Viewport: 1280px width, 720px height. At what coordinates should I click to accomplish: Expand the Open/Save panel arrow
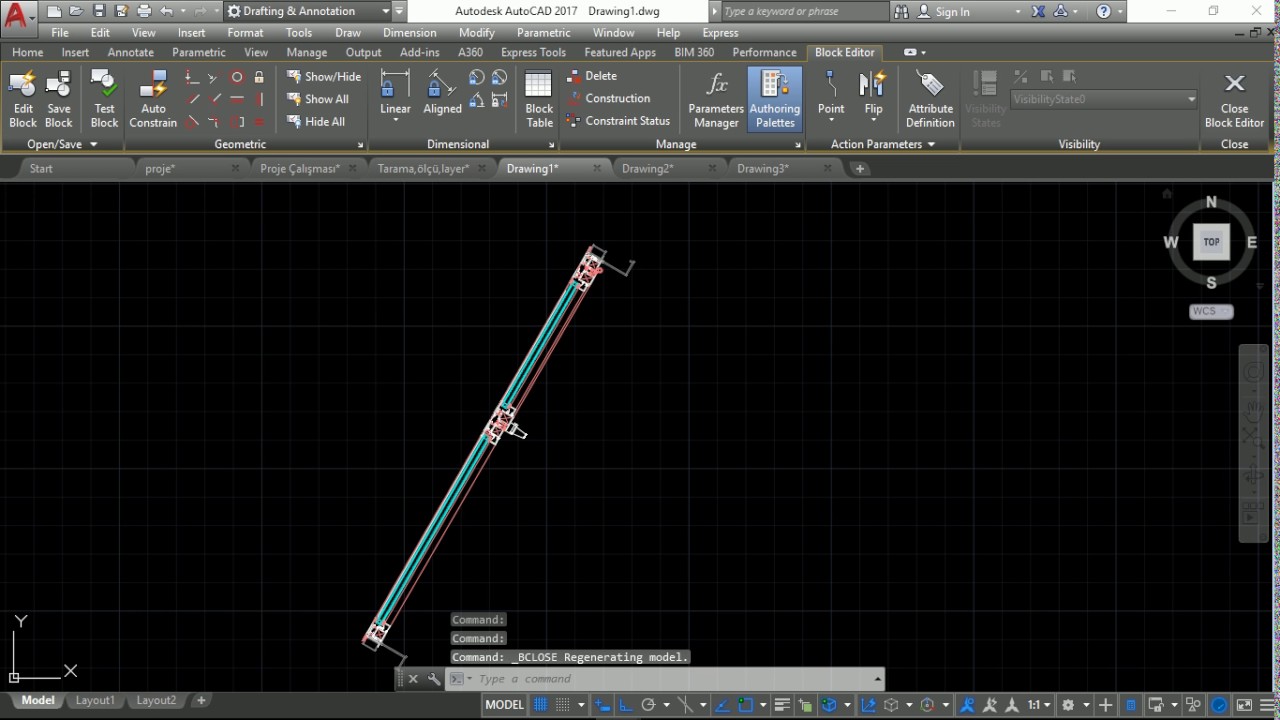tap(93, 144)
